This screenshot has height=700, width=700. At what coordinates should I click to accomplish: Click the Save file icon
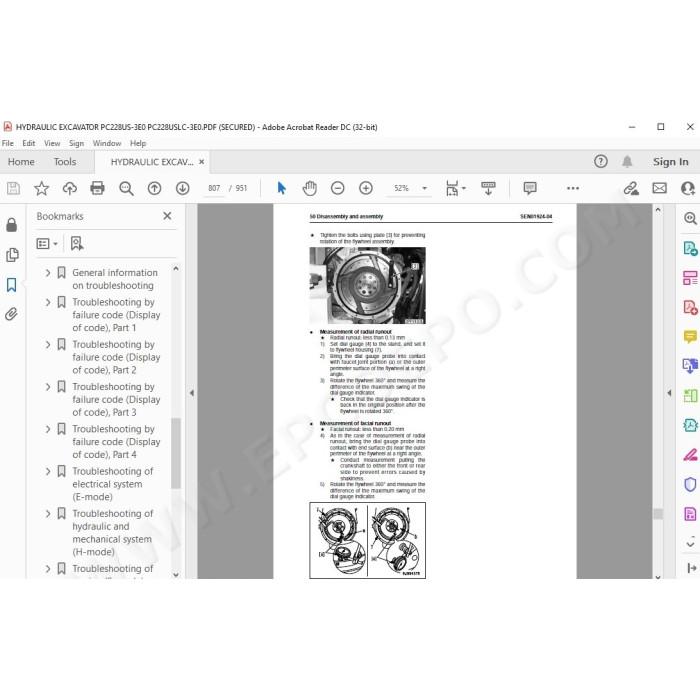[x=13, y=188]
